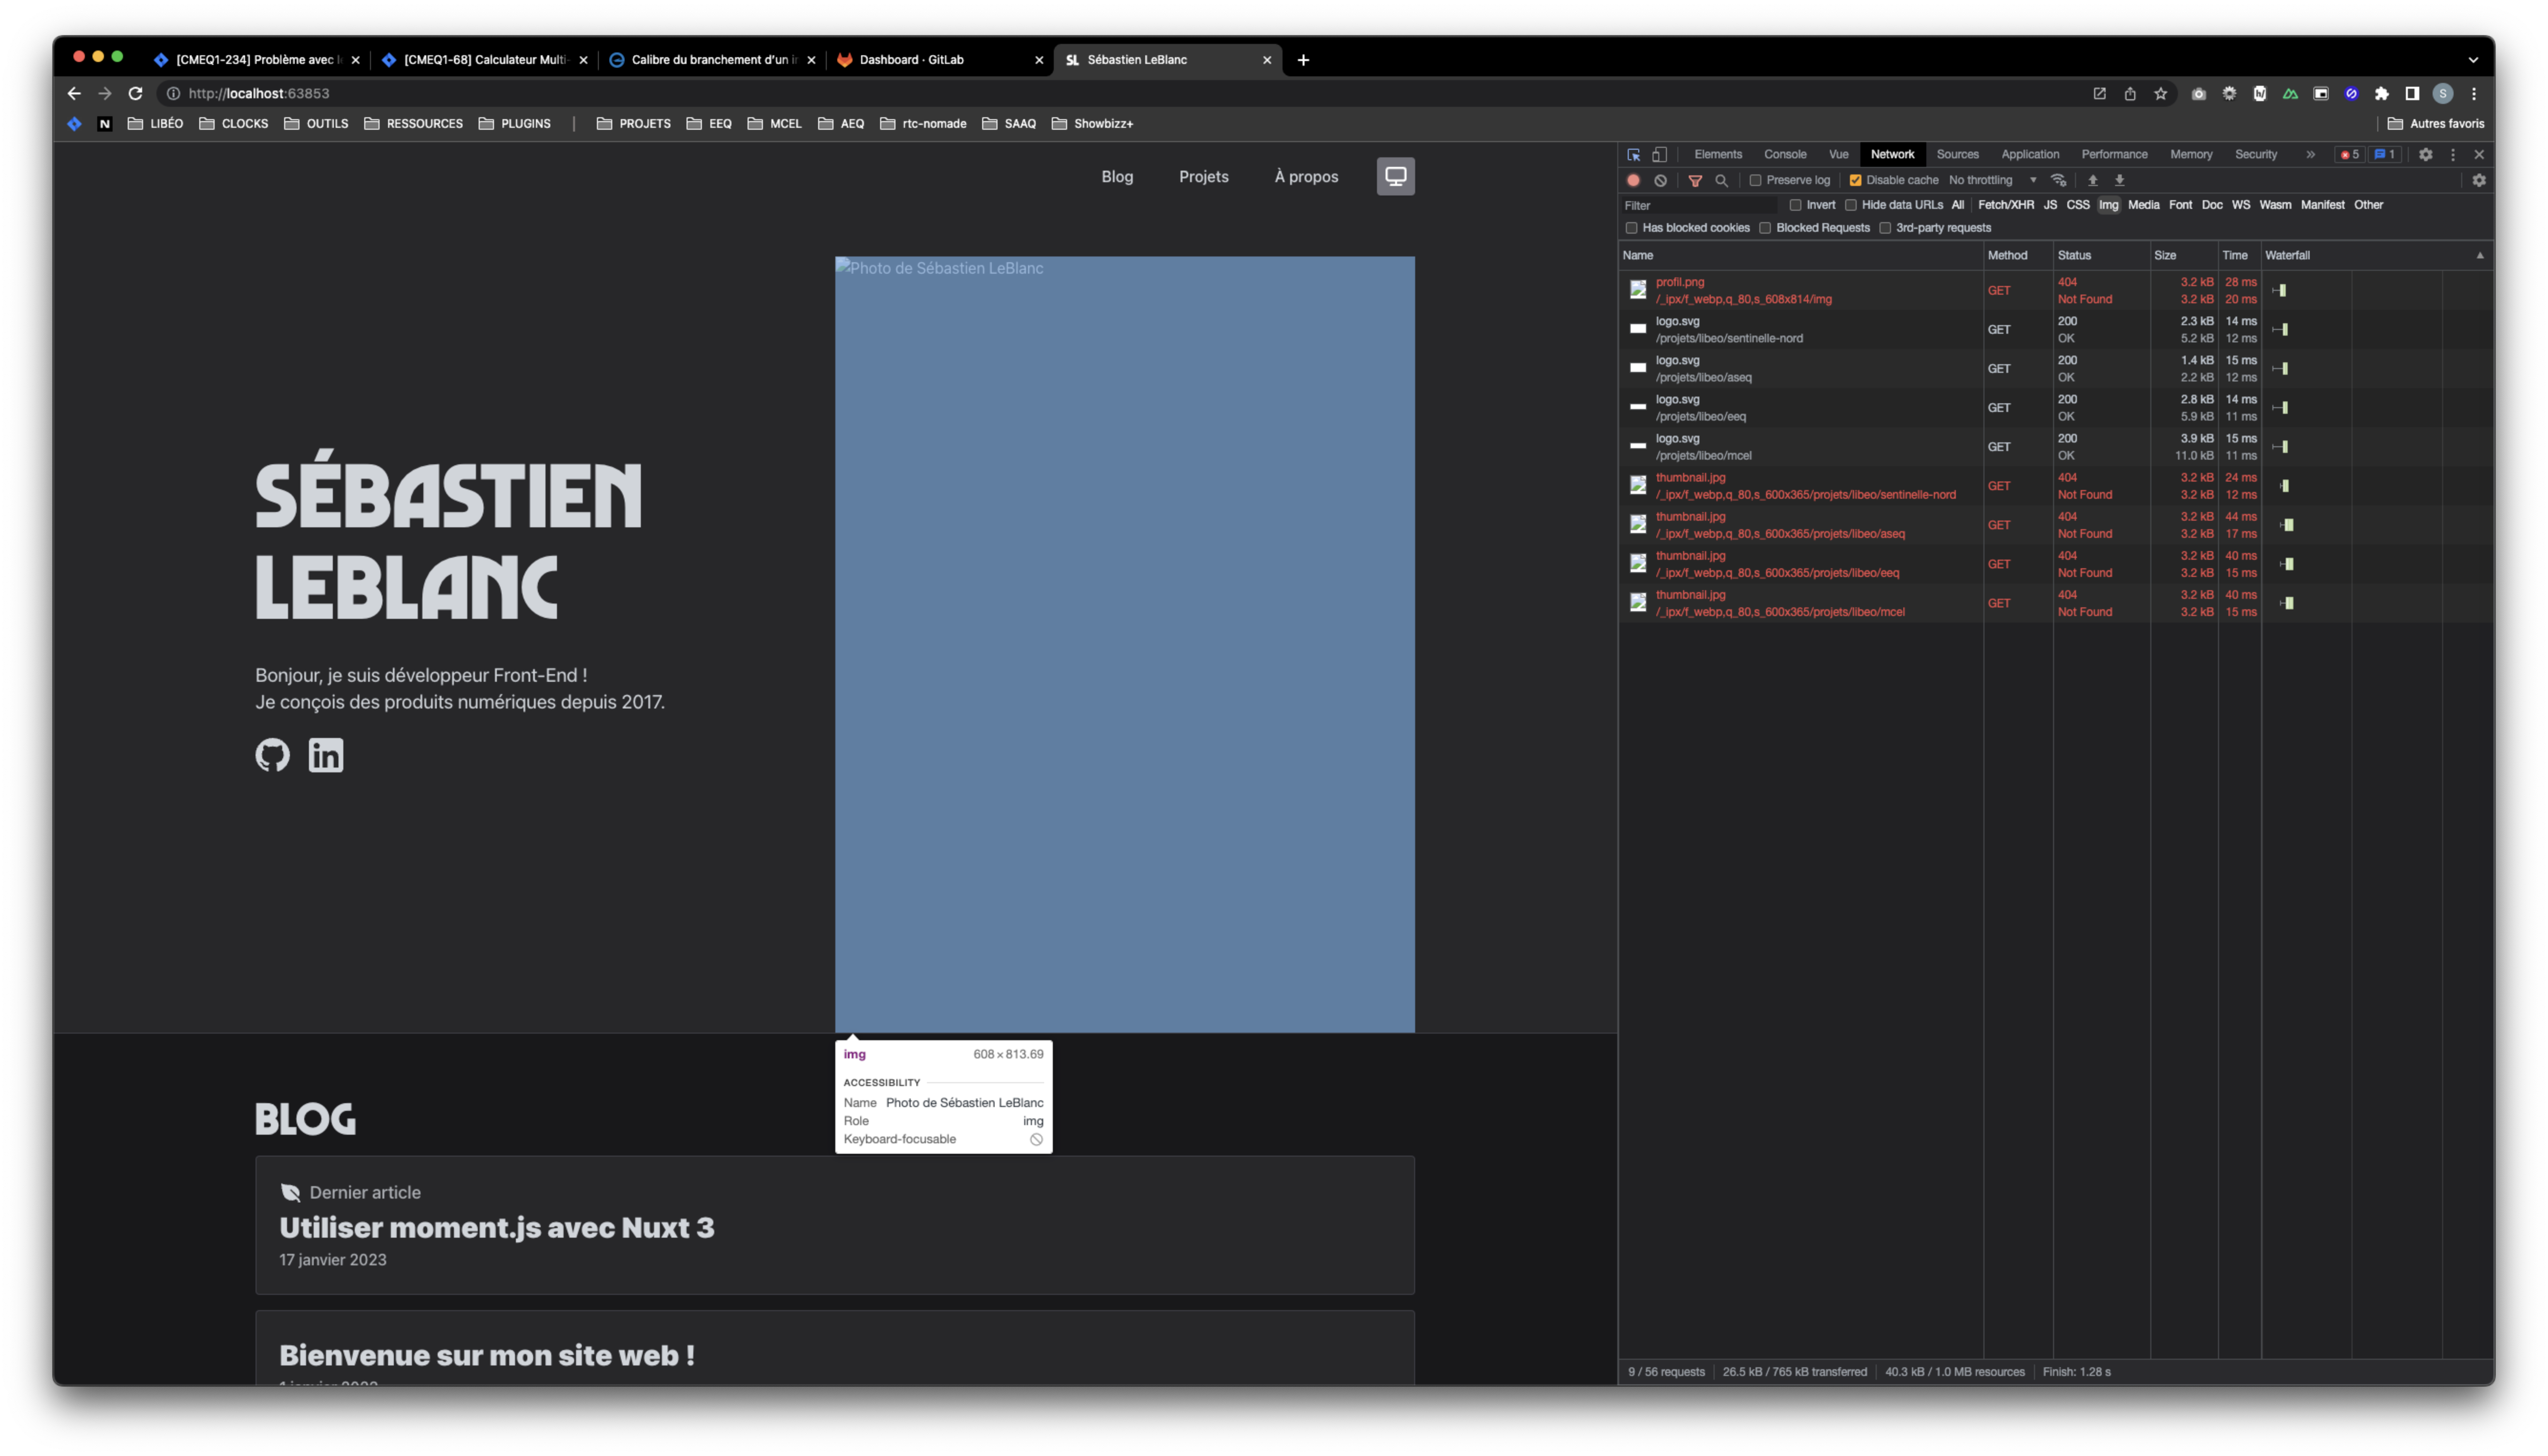2548x1456 pixels.
Task: Switch to the Elements tab
Action: pos(1718,155)
